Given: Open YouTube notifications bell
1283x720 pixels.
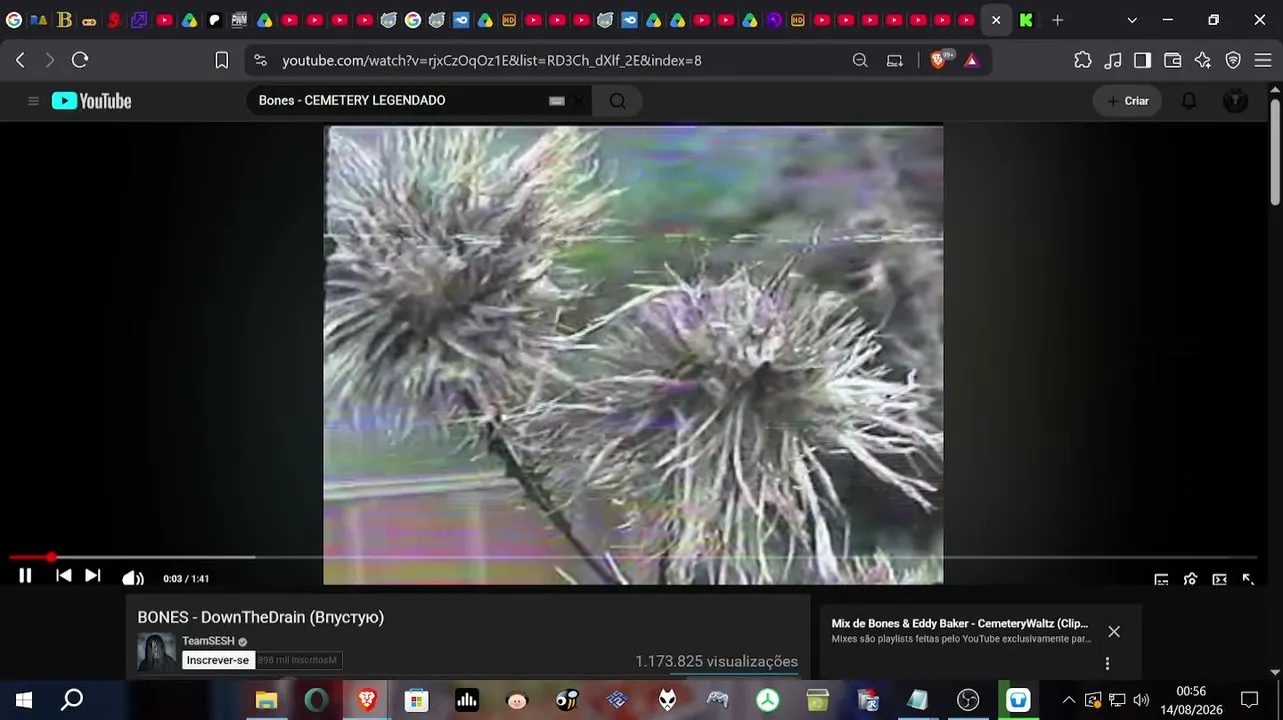Looking at the screenshot, I should click(x=1189, y=101).
